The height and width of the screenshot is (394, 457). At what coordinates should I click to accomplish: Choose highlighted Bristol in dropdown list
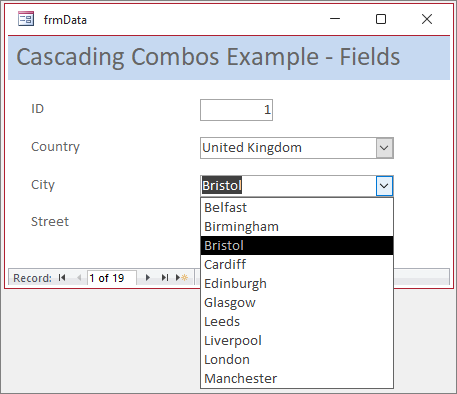click(297, 246)
